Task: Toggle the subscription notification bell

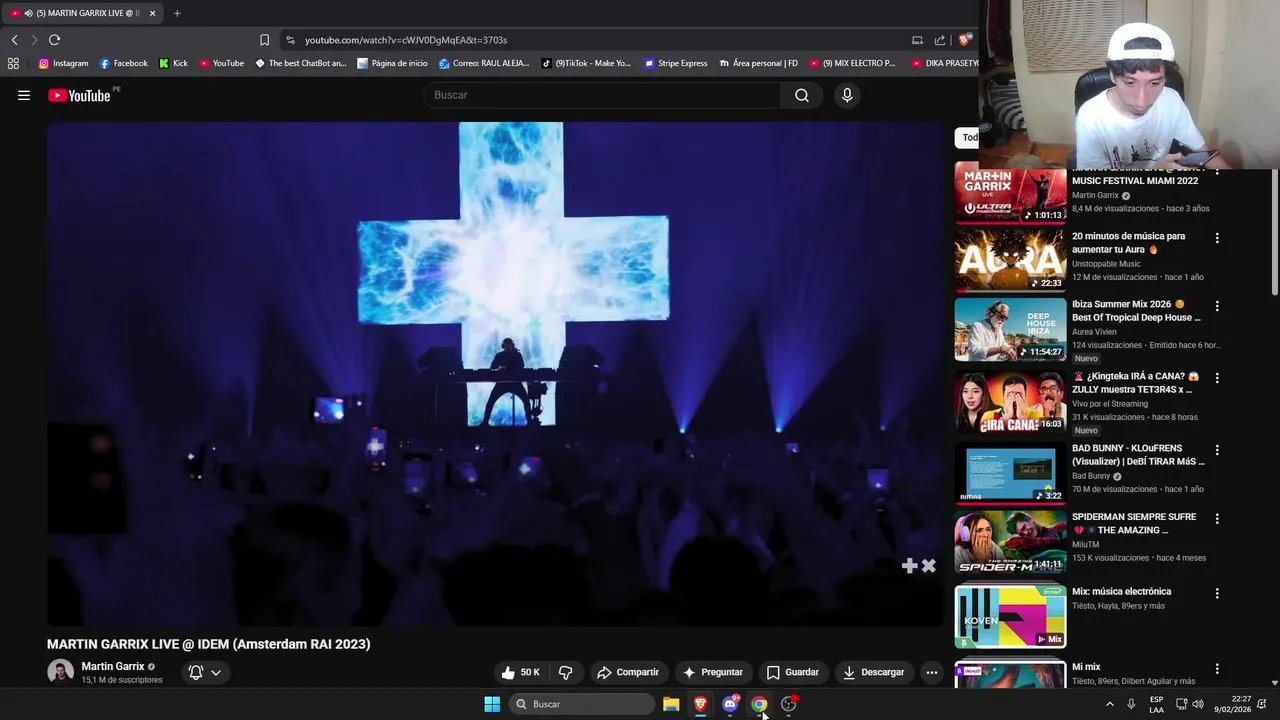Action: click(204, 672)
